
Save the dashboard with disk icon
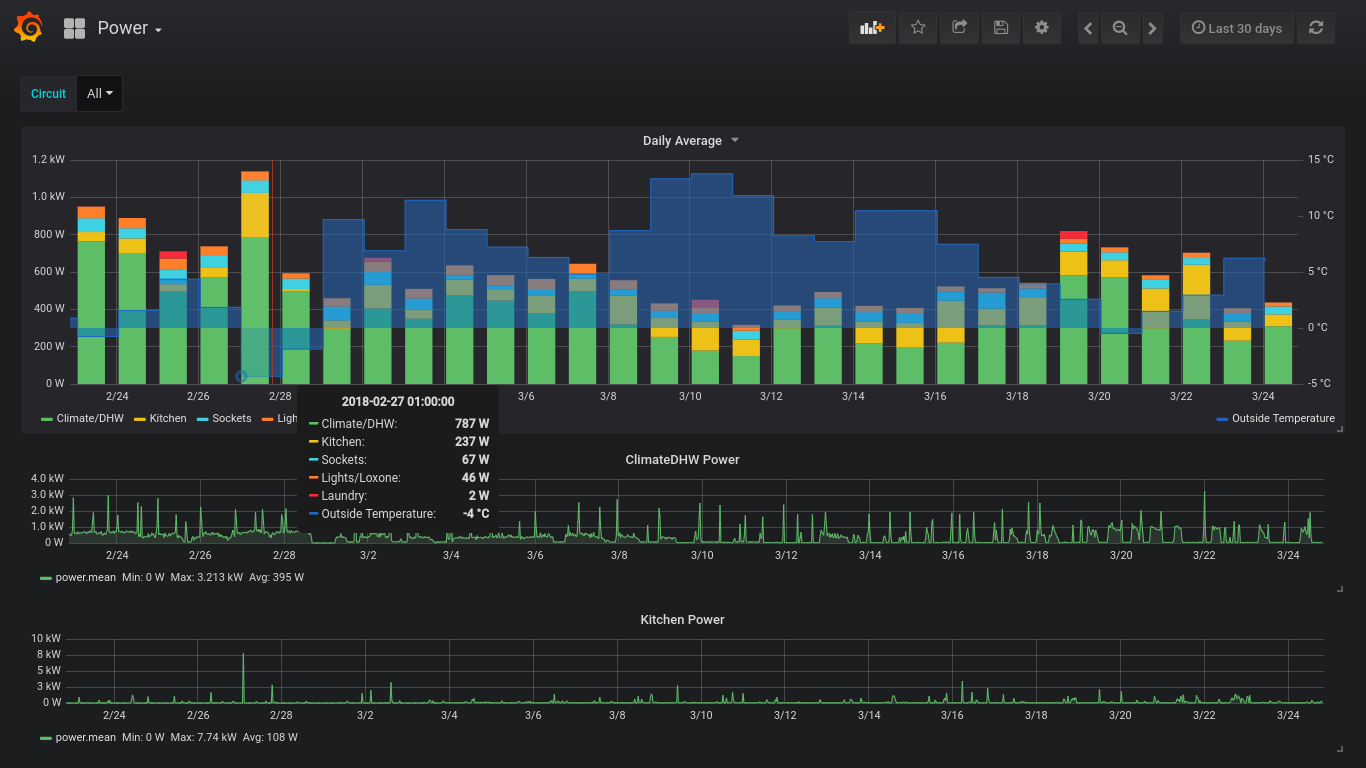[x=1000, y=28]
